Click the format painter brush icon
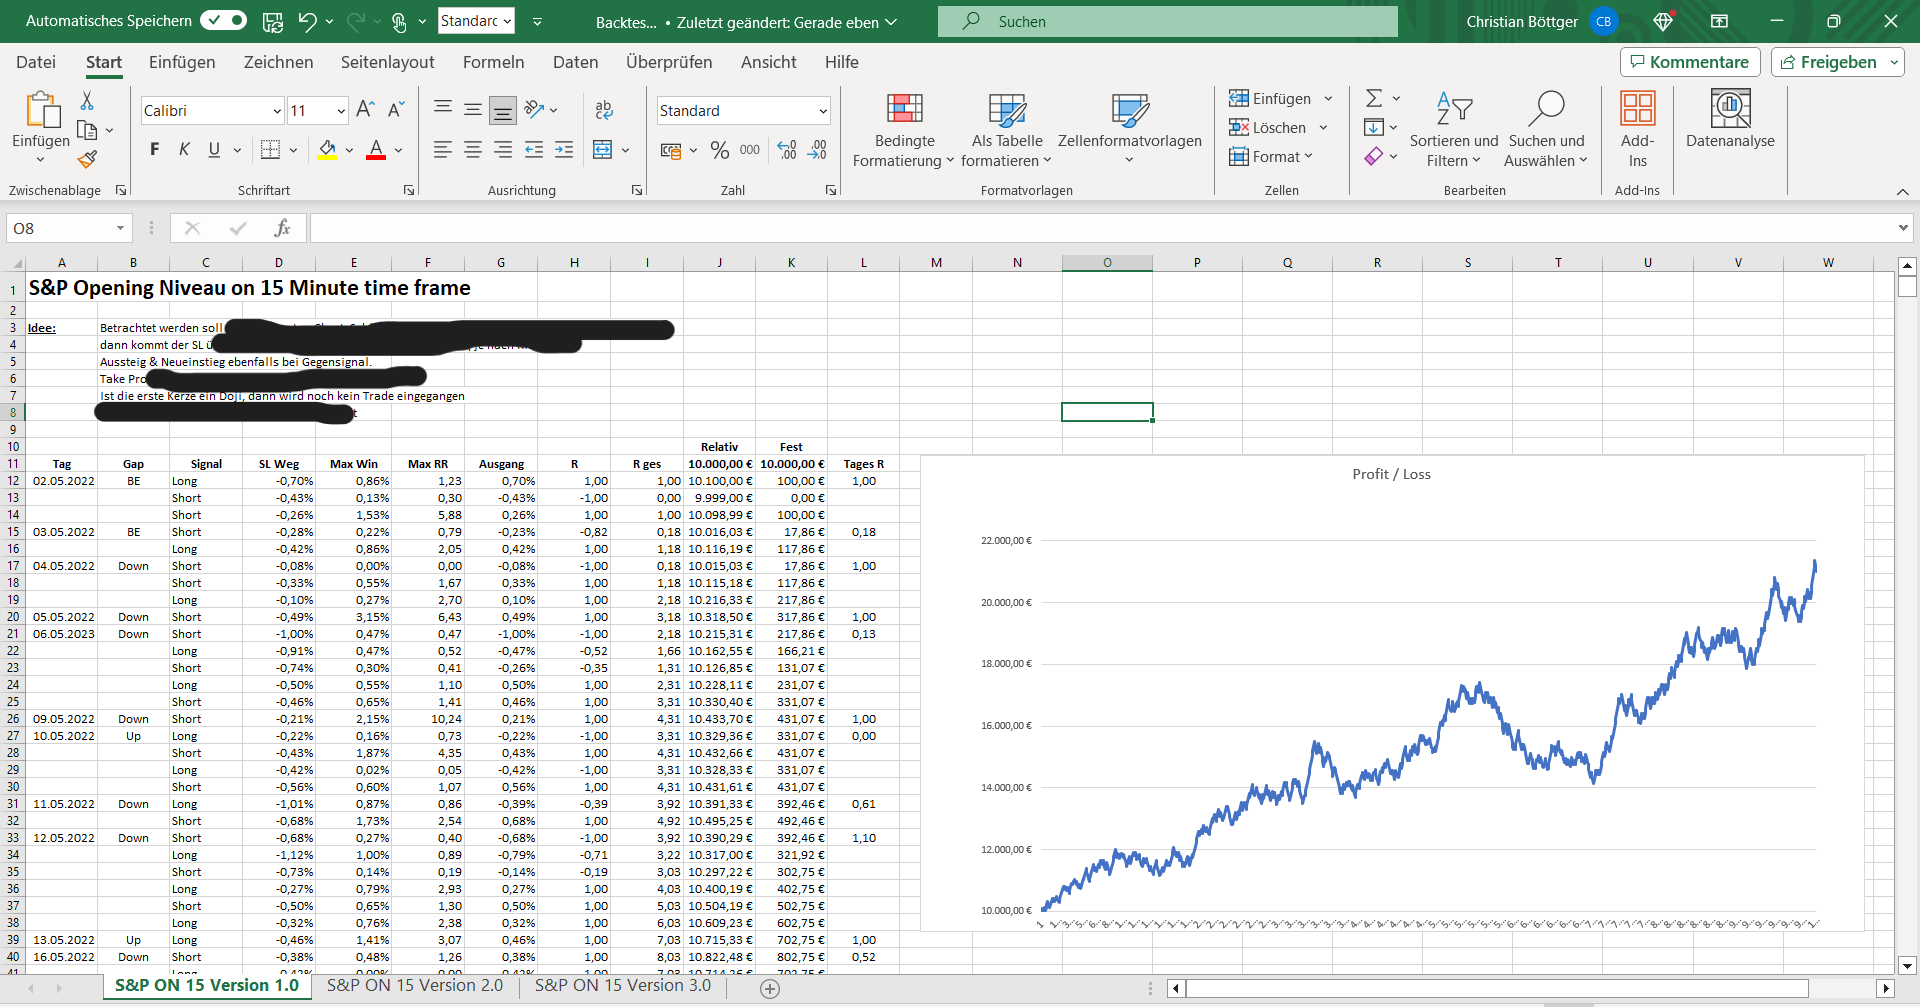Viewport: 1920px width, 1007px height. [88, 159]
